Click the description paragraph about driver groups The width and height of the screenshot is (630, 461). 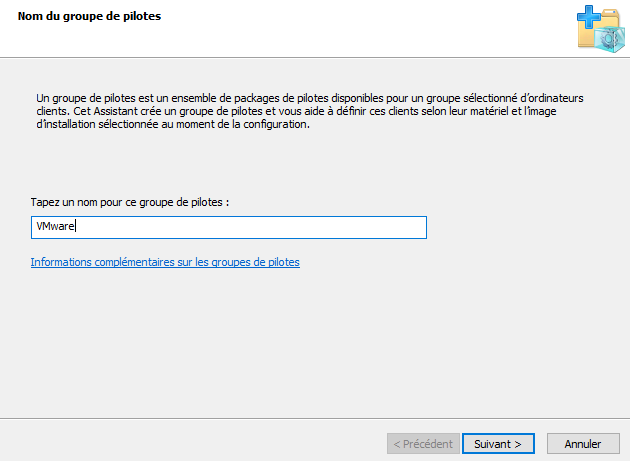point(309,111)
